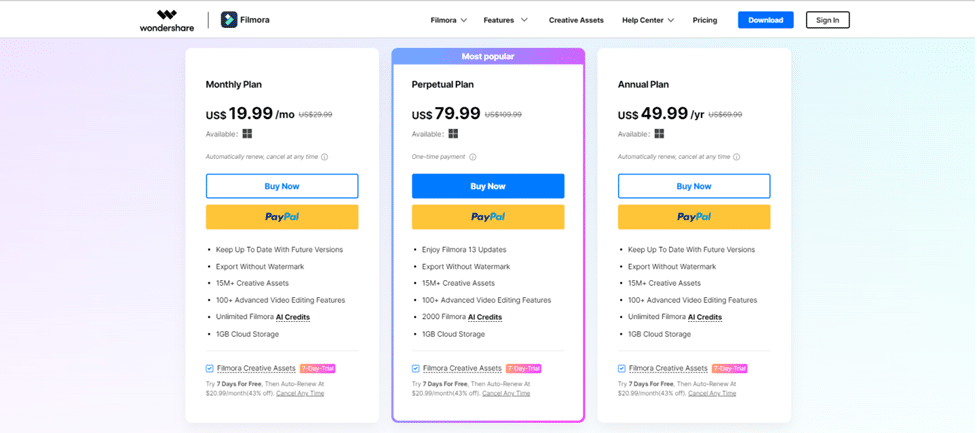The image size is (977, 433).
Task: Uncheck Filmora Creative Assets in Perpetual Plan
Action: point(416,369)
